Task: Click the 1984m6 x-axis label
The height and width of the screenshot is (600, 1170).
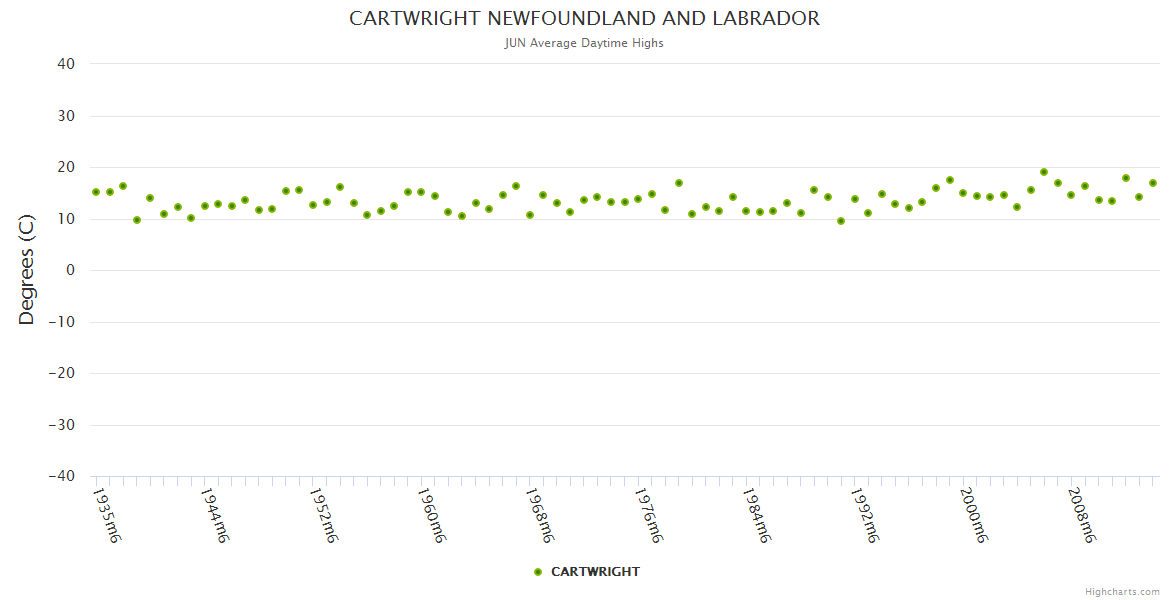Action: click(x=755, y=515)
